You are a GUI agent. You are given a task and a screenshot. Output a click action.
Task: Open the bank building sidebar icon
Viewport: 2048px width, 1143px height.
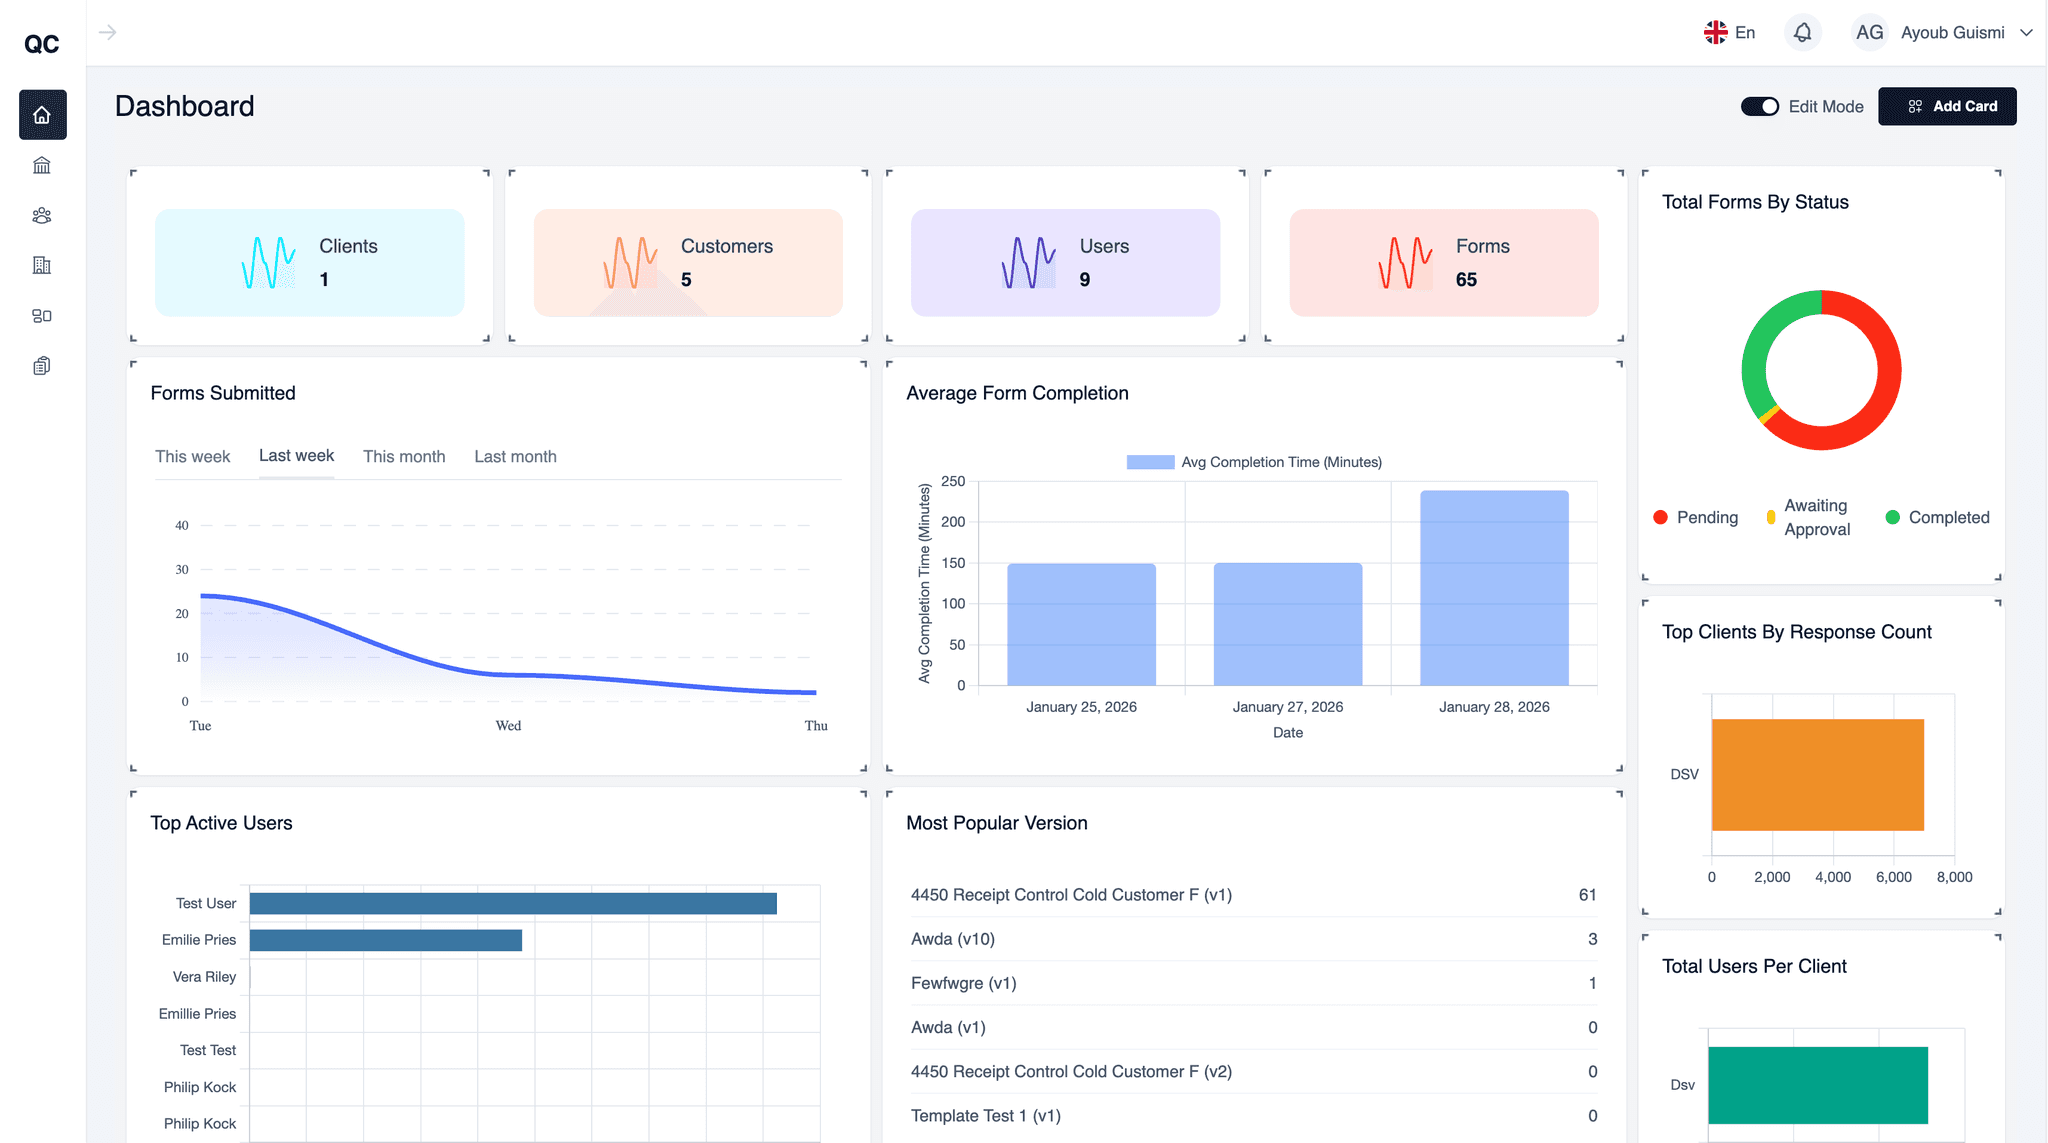coord(42,165)
